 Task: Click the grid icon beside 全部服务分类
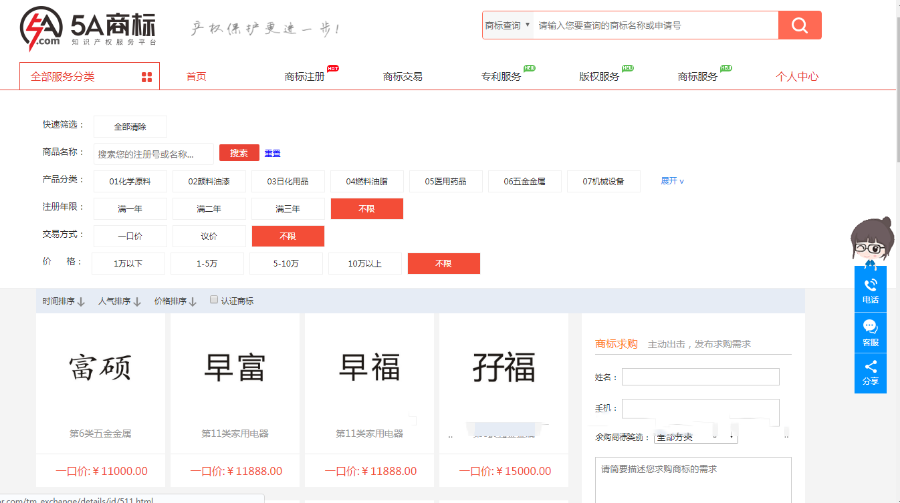147,77
